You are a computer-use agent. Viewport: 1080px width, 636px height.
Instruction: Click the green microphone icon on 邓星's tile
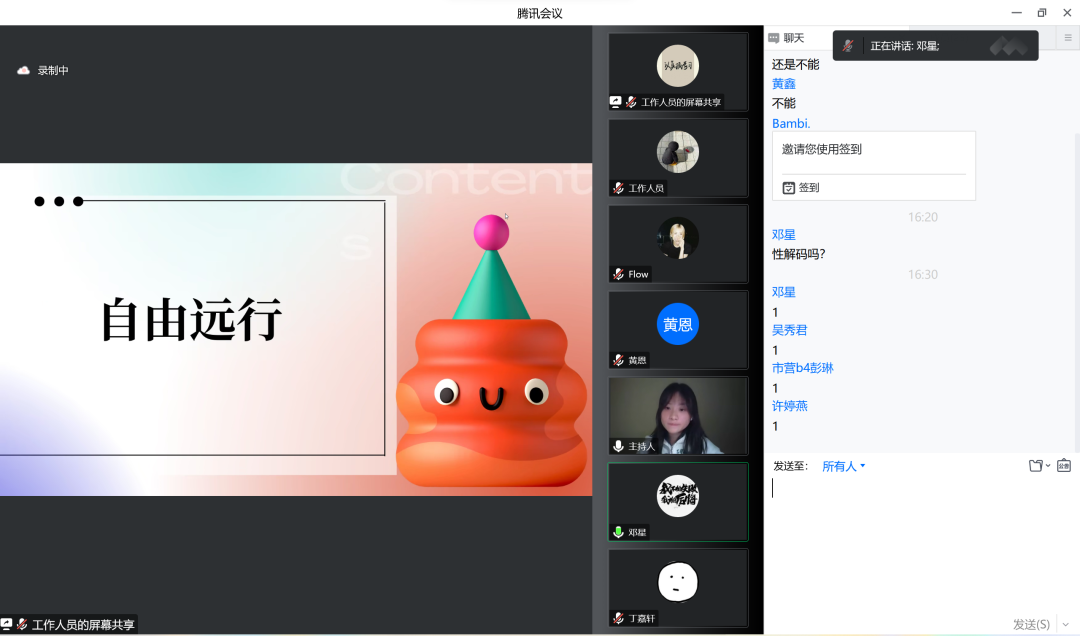tap(619, 532)
